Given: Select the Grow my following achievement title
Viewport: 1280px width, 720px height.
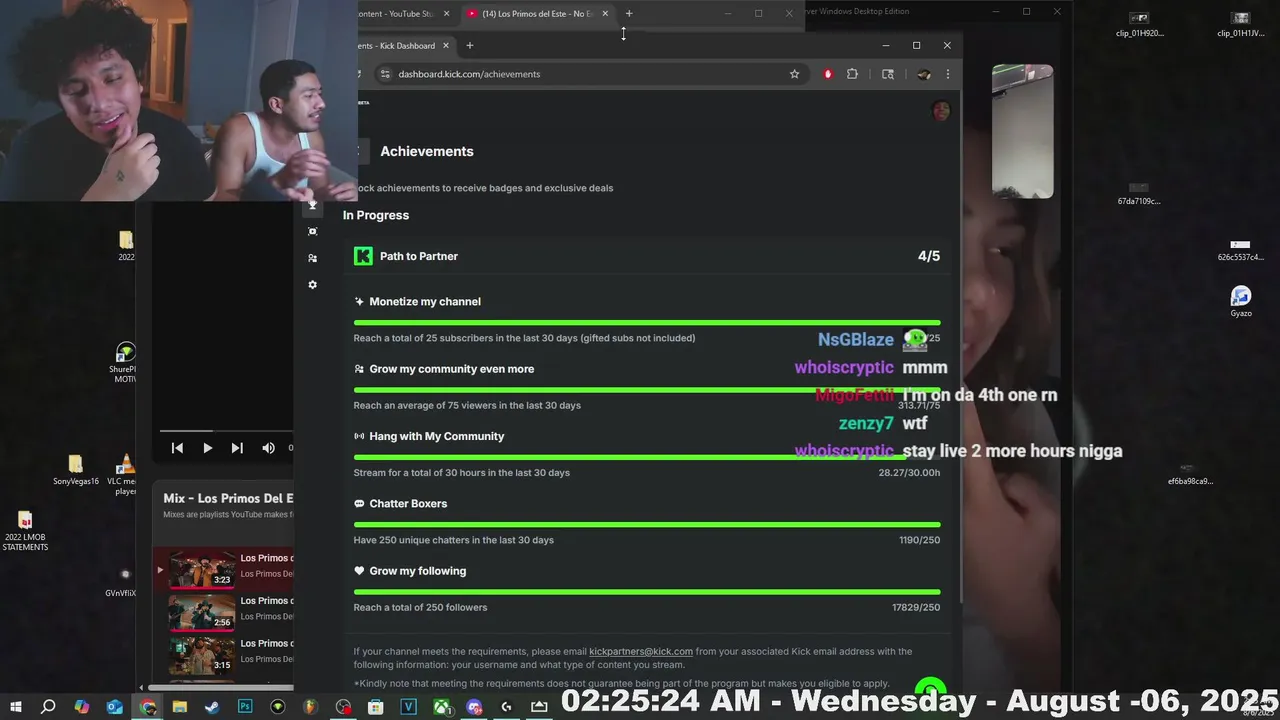Looking at the screenshot, I should [418, 571].
